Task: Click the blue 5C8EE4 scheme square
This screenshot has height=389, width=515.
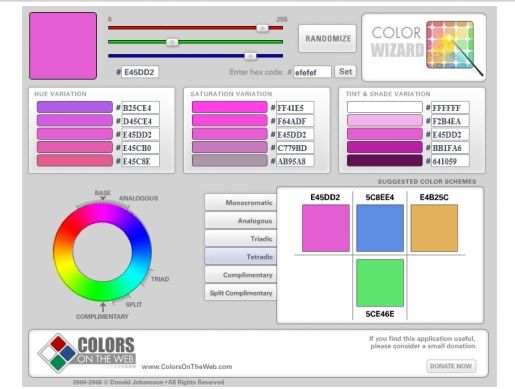Action: [380, 228]
